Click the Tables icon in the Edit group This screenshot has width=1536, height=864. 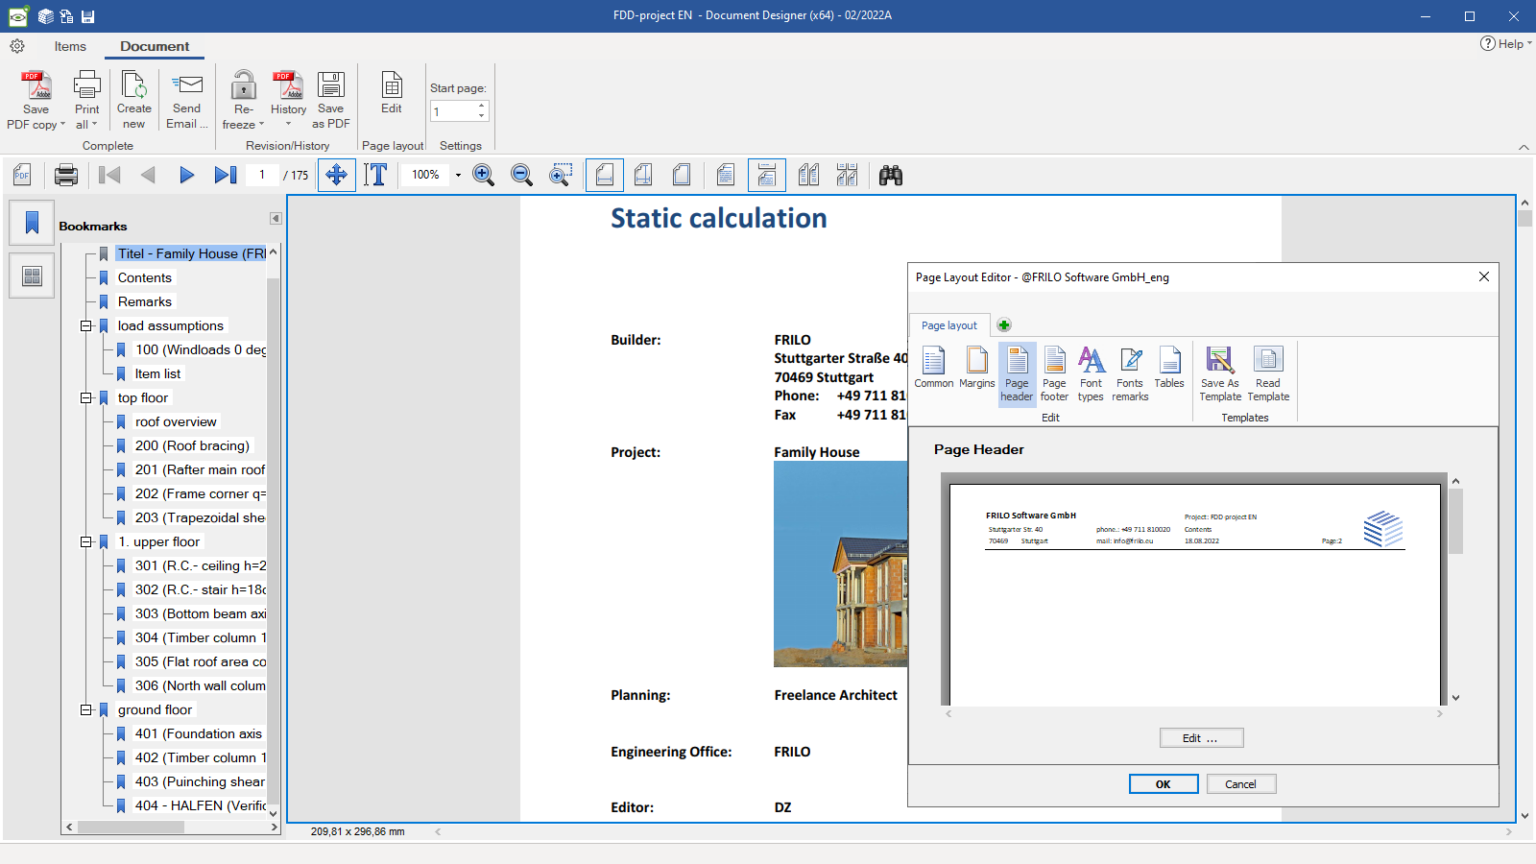point(1168,368)
